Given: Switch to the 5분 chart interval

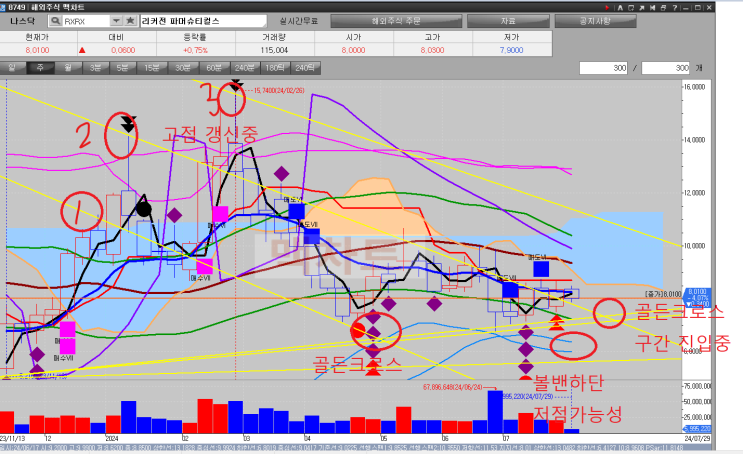Looking at the screenshot, I should 123,68.
